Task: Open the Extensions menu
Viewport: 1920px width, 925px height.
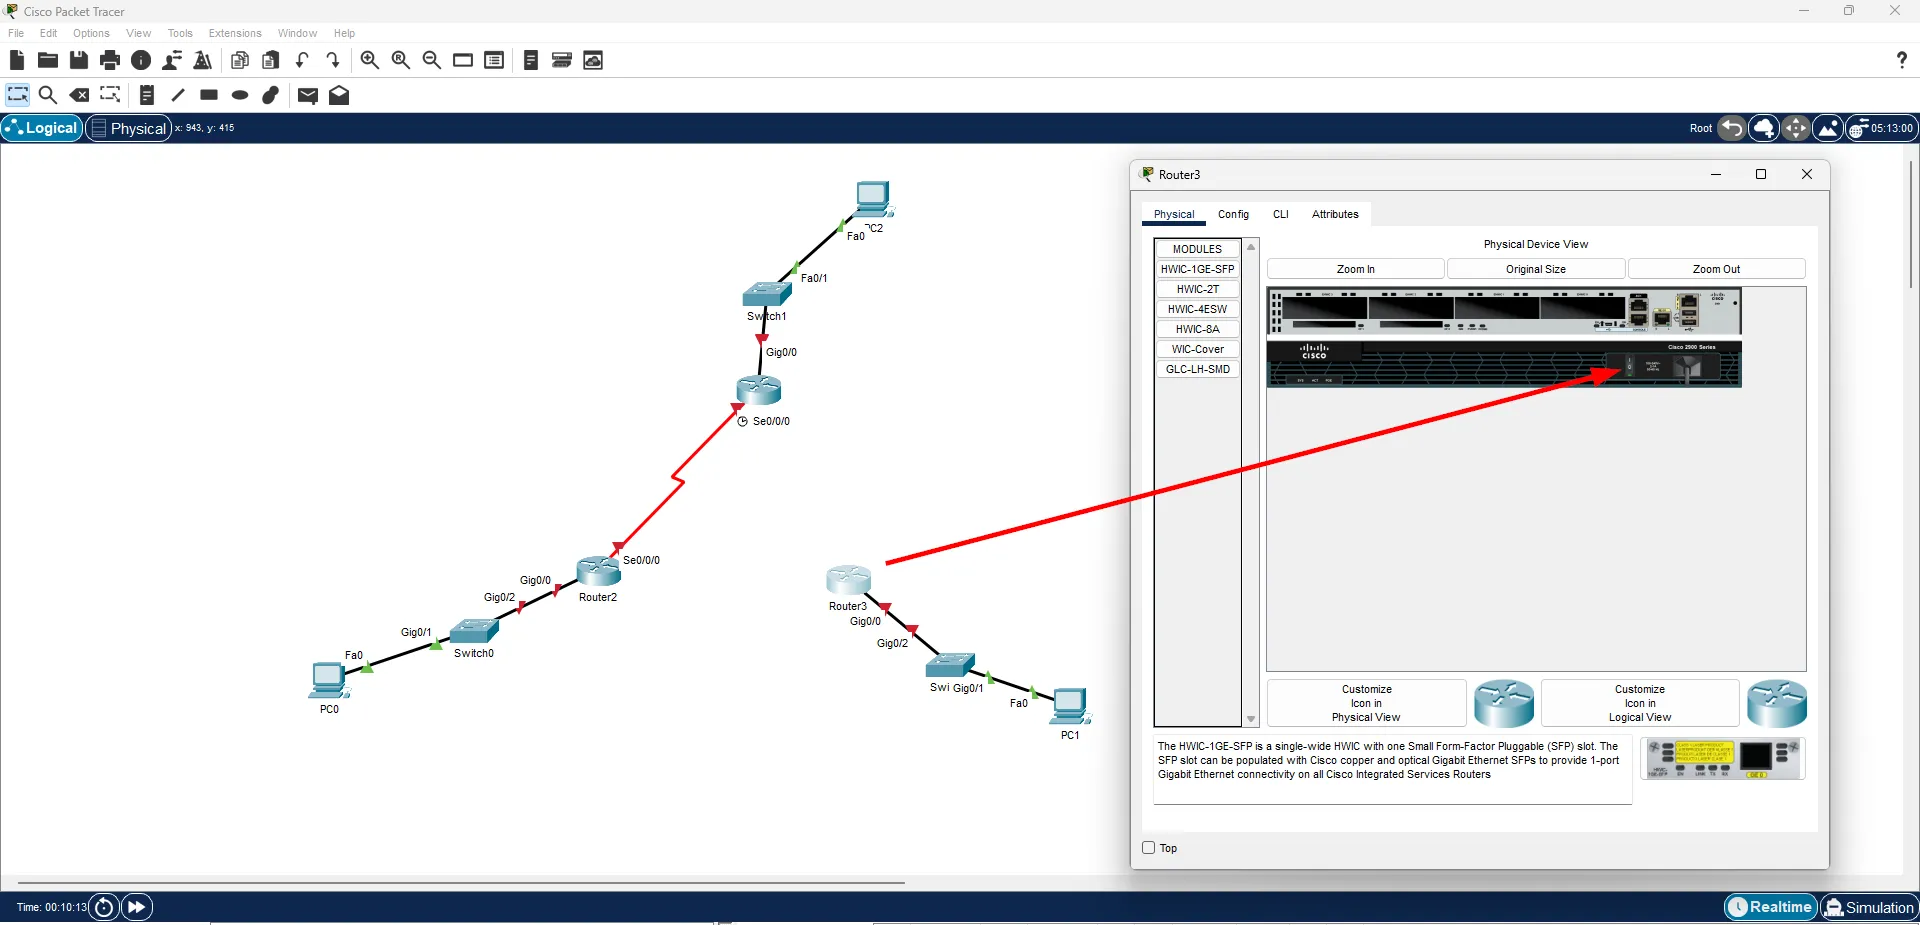Action: (235, 33)
